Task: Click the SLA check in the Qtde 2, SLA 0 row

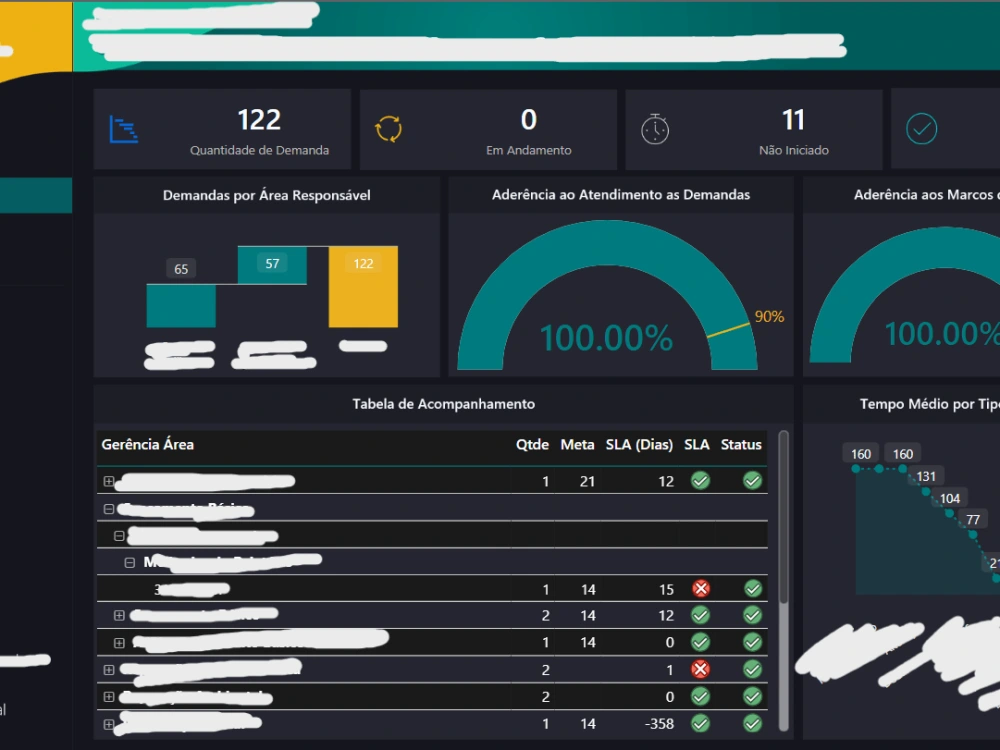Action: coord(701,696)
